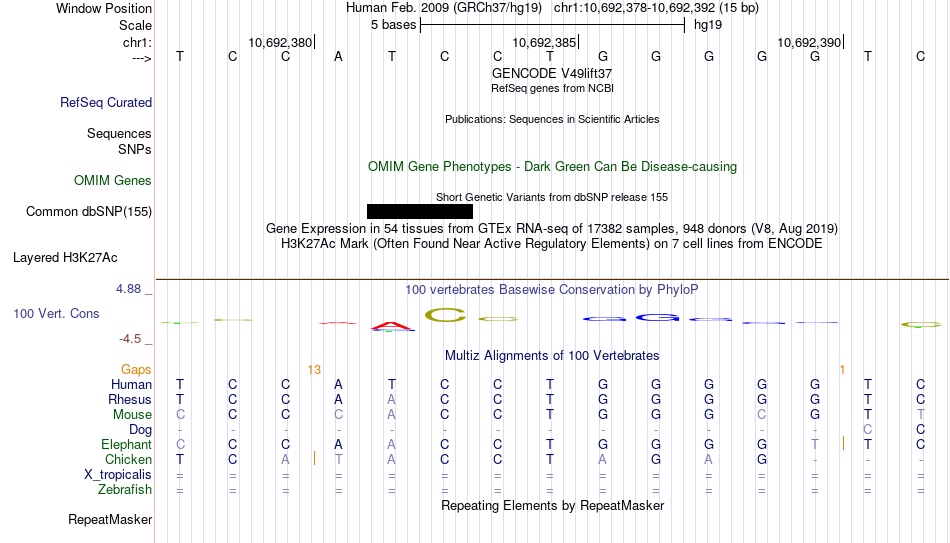Click the orange gap count 1

(x=842, y=370)
